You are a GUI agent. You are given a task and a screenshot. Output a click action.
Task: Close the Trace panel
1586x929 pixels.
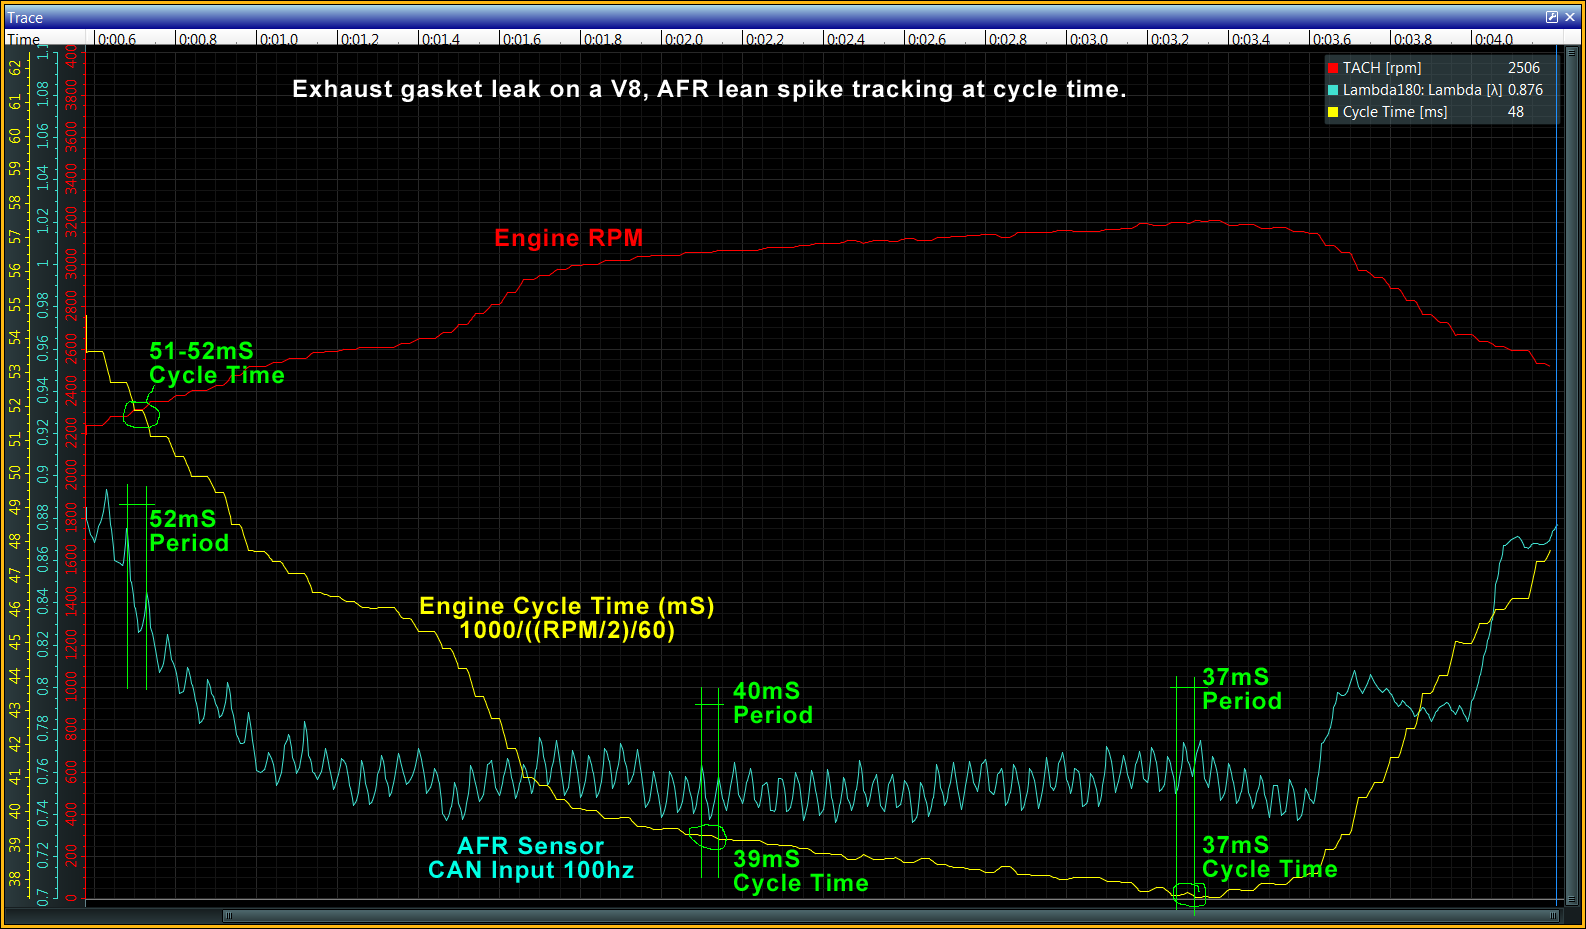pos(1570,17)
